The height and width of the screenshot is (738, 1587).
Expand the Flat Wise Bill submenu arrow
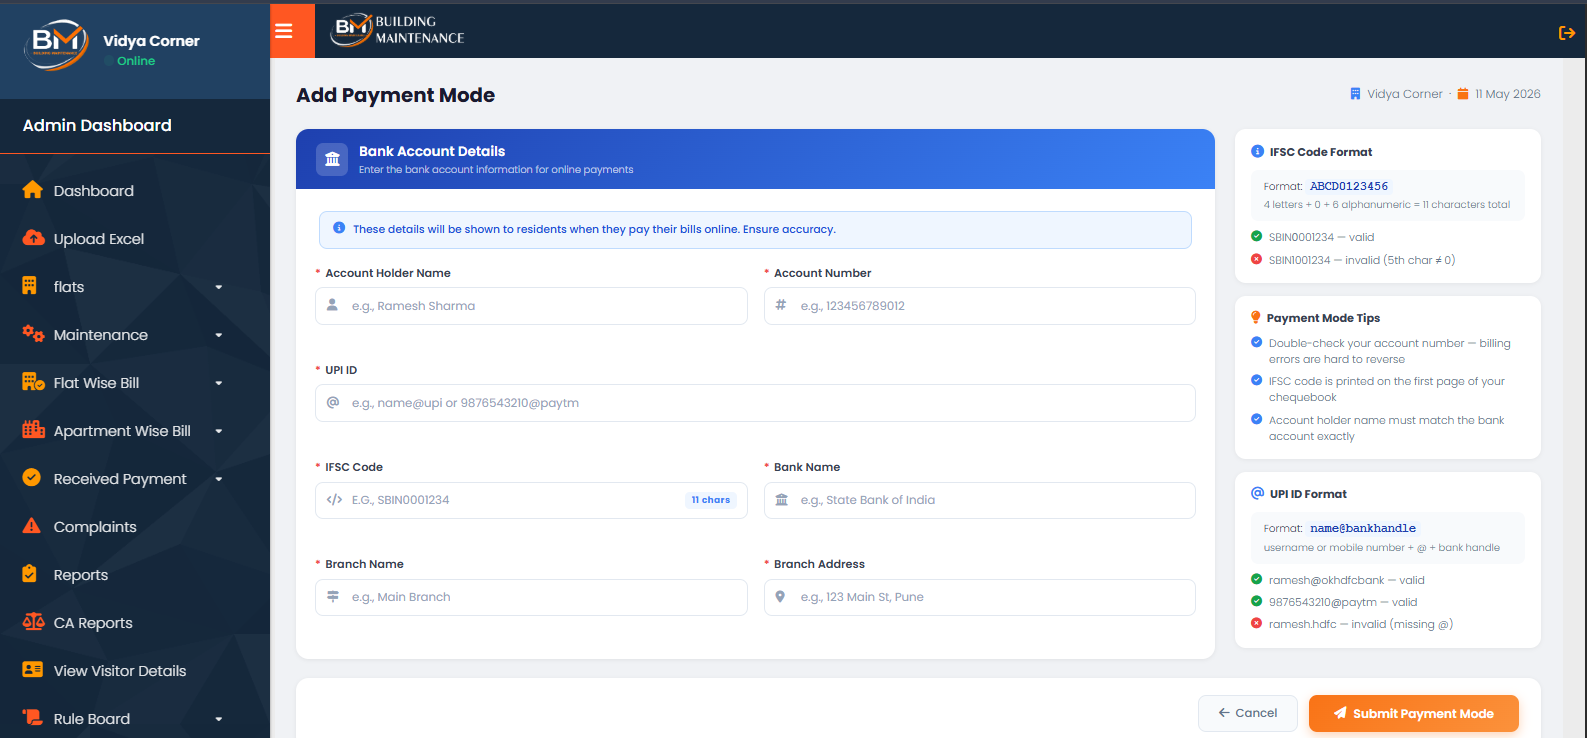218,383
